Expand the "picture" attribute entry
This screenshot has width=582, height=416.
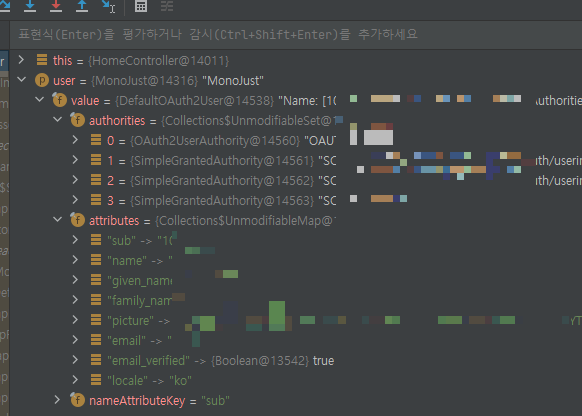(x=75, y=320)
